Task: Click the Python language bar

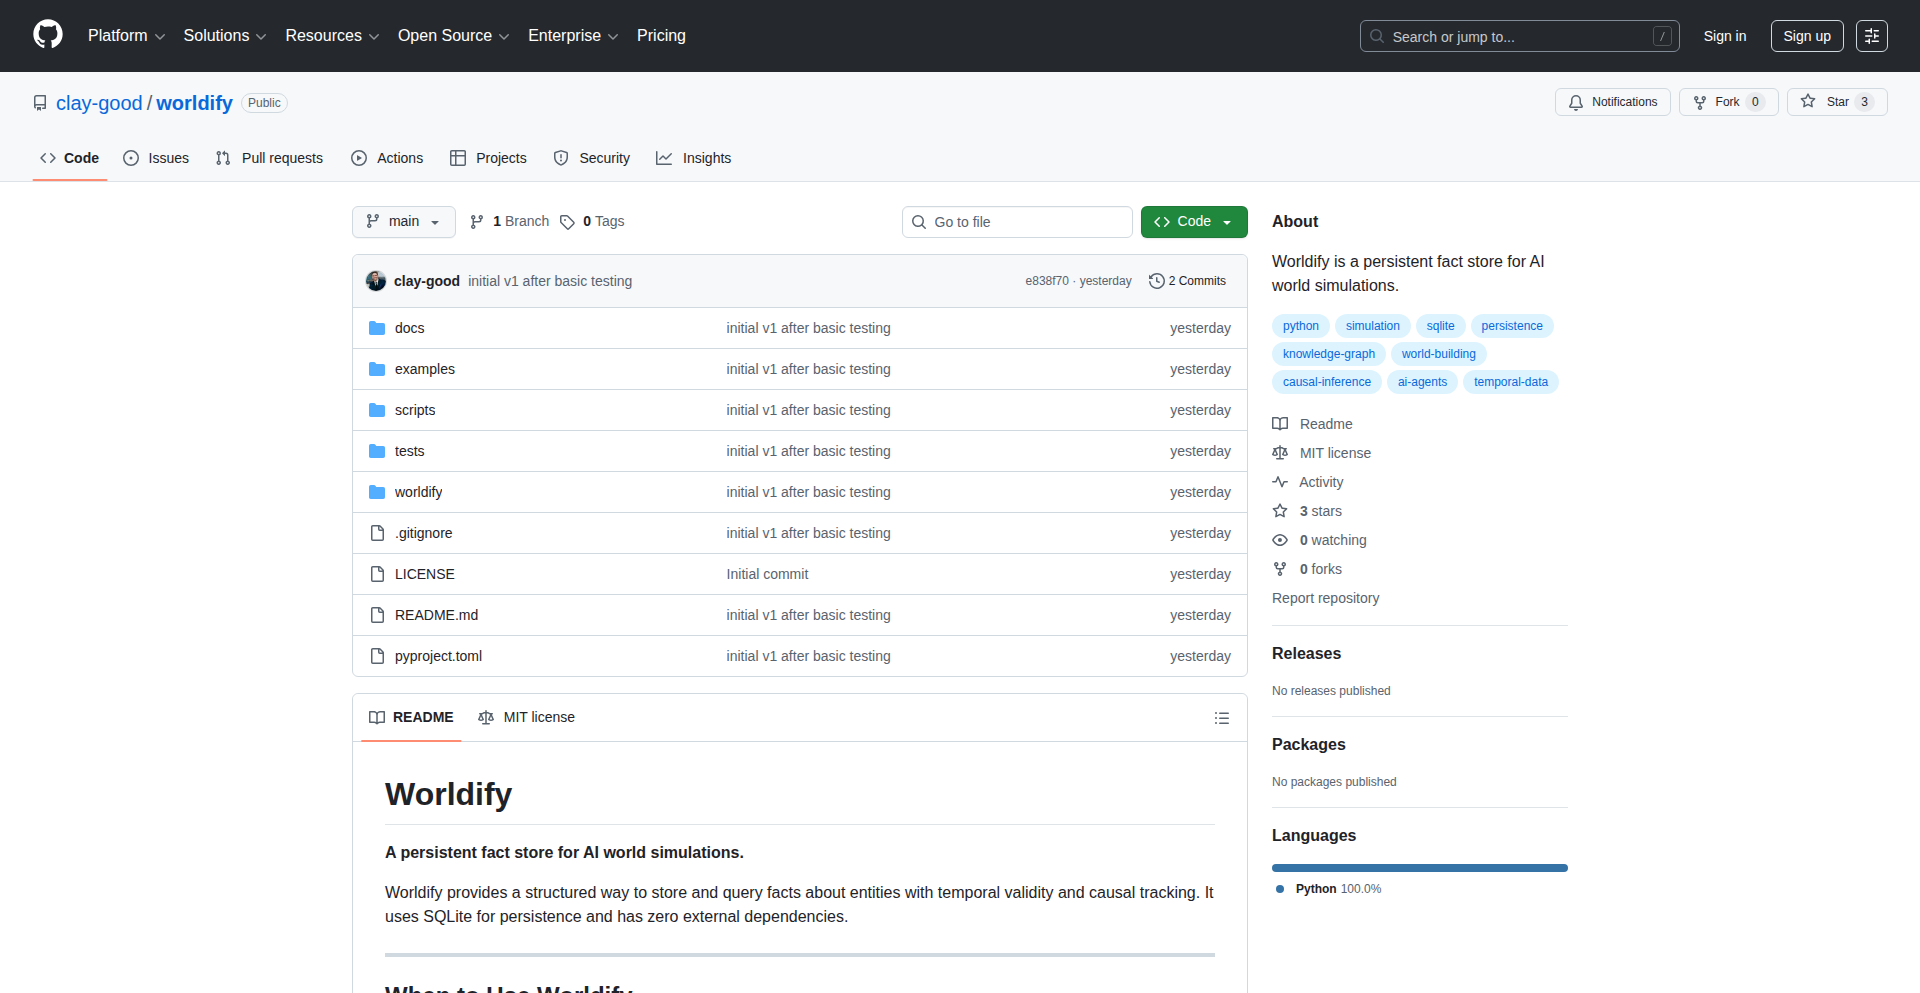Action: (1419, 868)
